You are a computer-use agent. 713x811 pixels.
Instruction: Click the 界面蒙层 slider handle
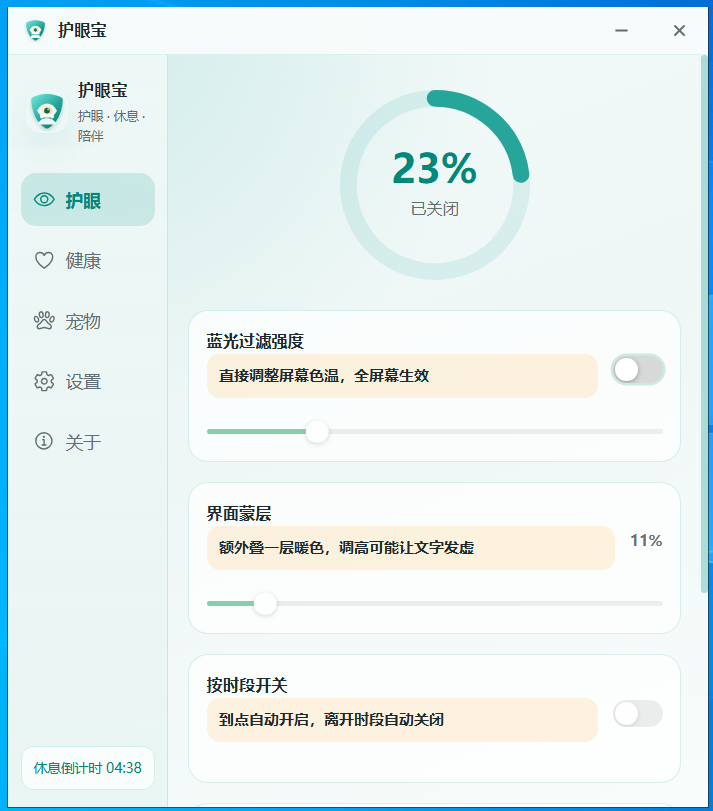coord(265,604)
